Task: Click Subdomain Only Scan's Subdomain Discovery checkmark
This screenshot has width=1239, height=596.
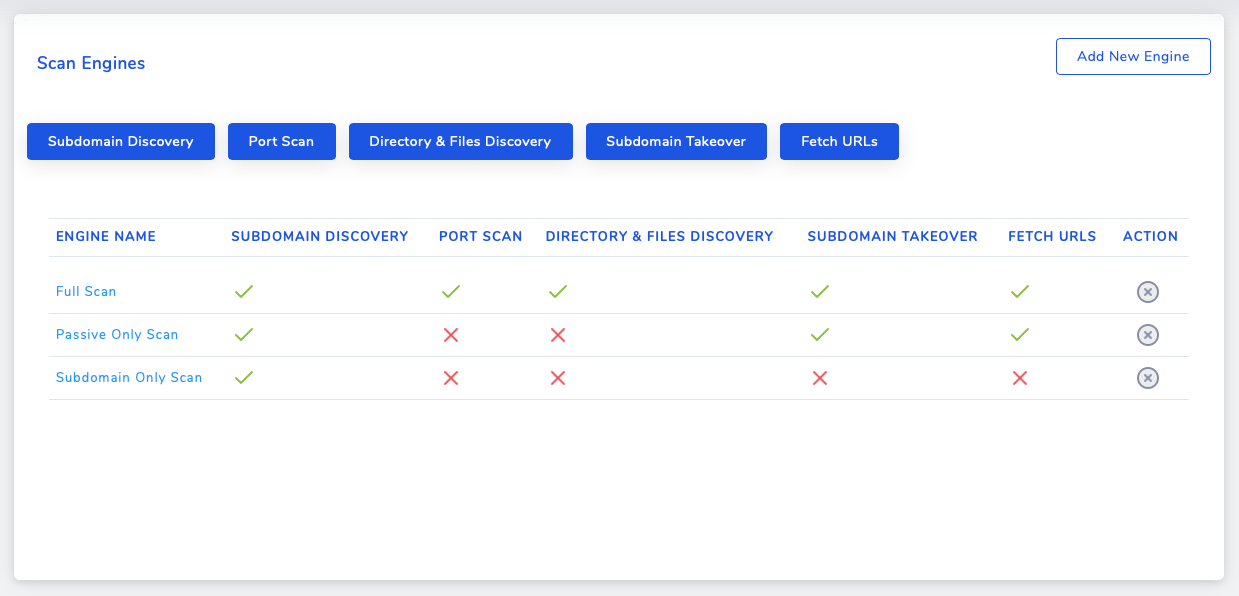Action: 244,378
